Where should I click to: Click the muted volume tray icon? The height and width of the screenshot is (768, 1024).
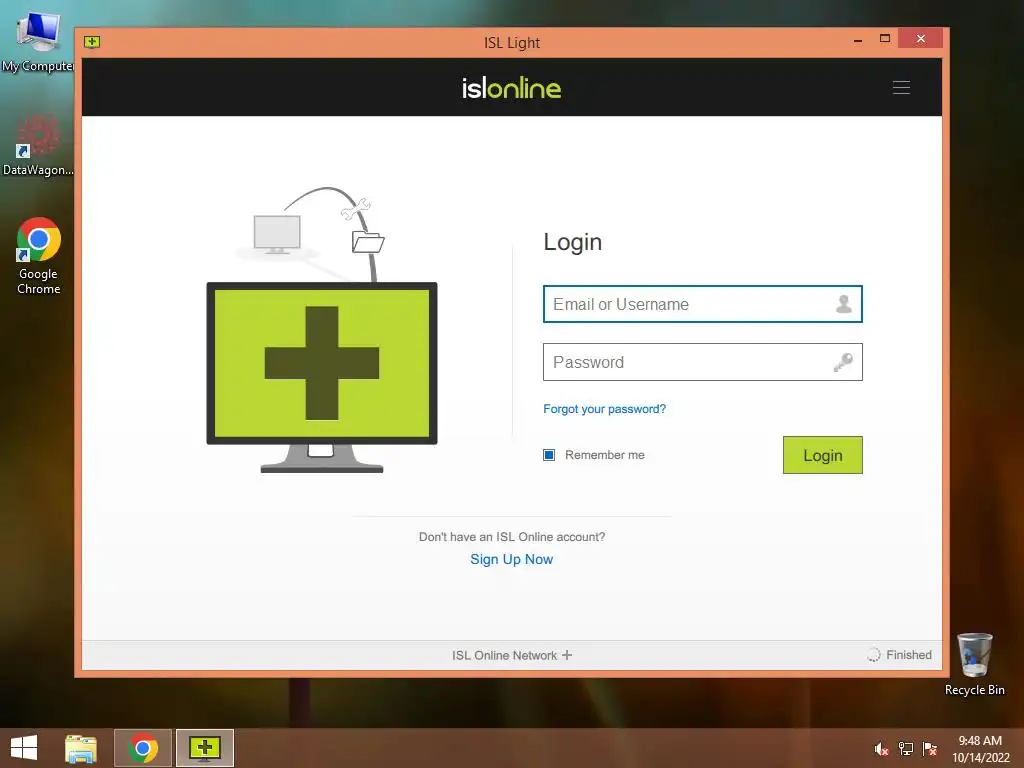tap(881, 748)
